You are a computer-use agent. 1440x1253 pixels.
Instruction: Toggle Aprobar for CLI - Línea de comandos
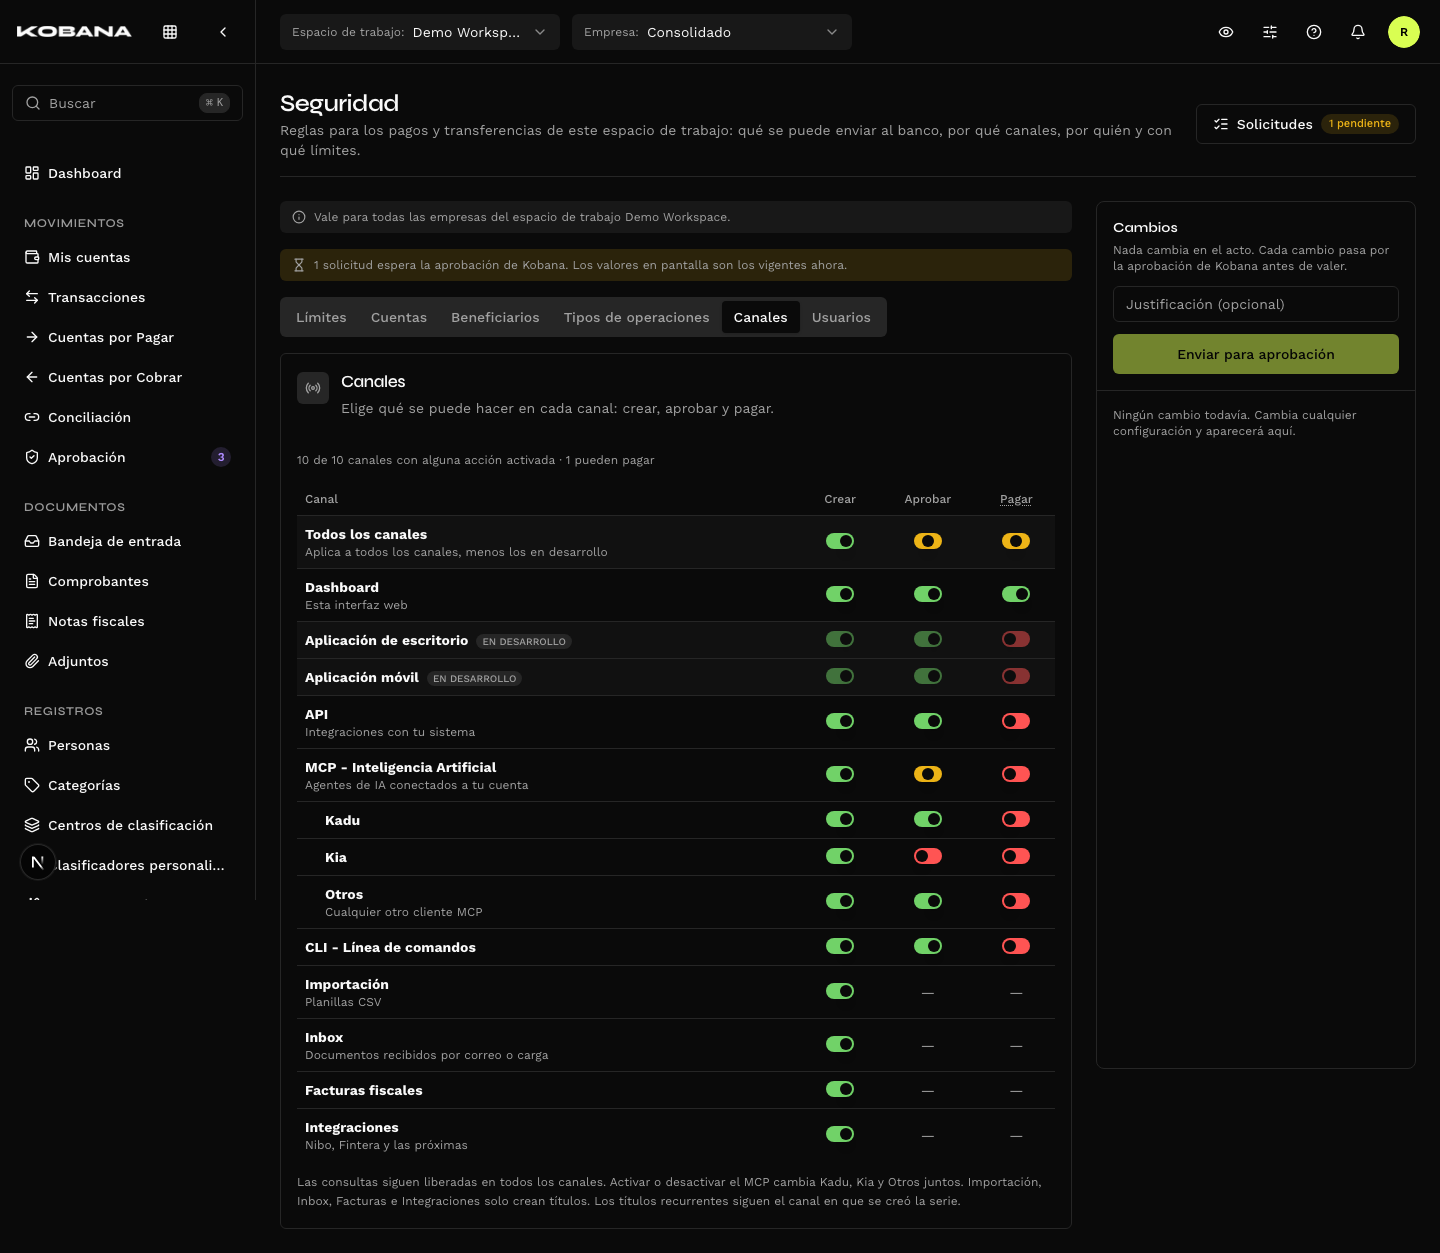tap(928, 946)
